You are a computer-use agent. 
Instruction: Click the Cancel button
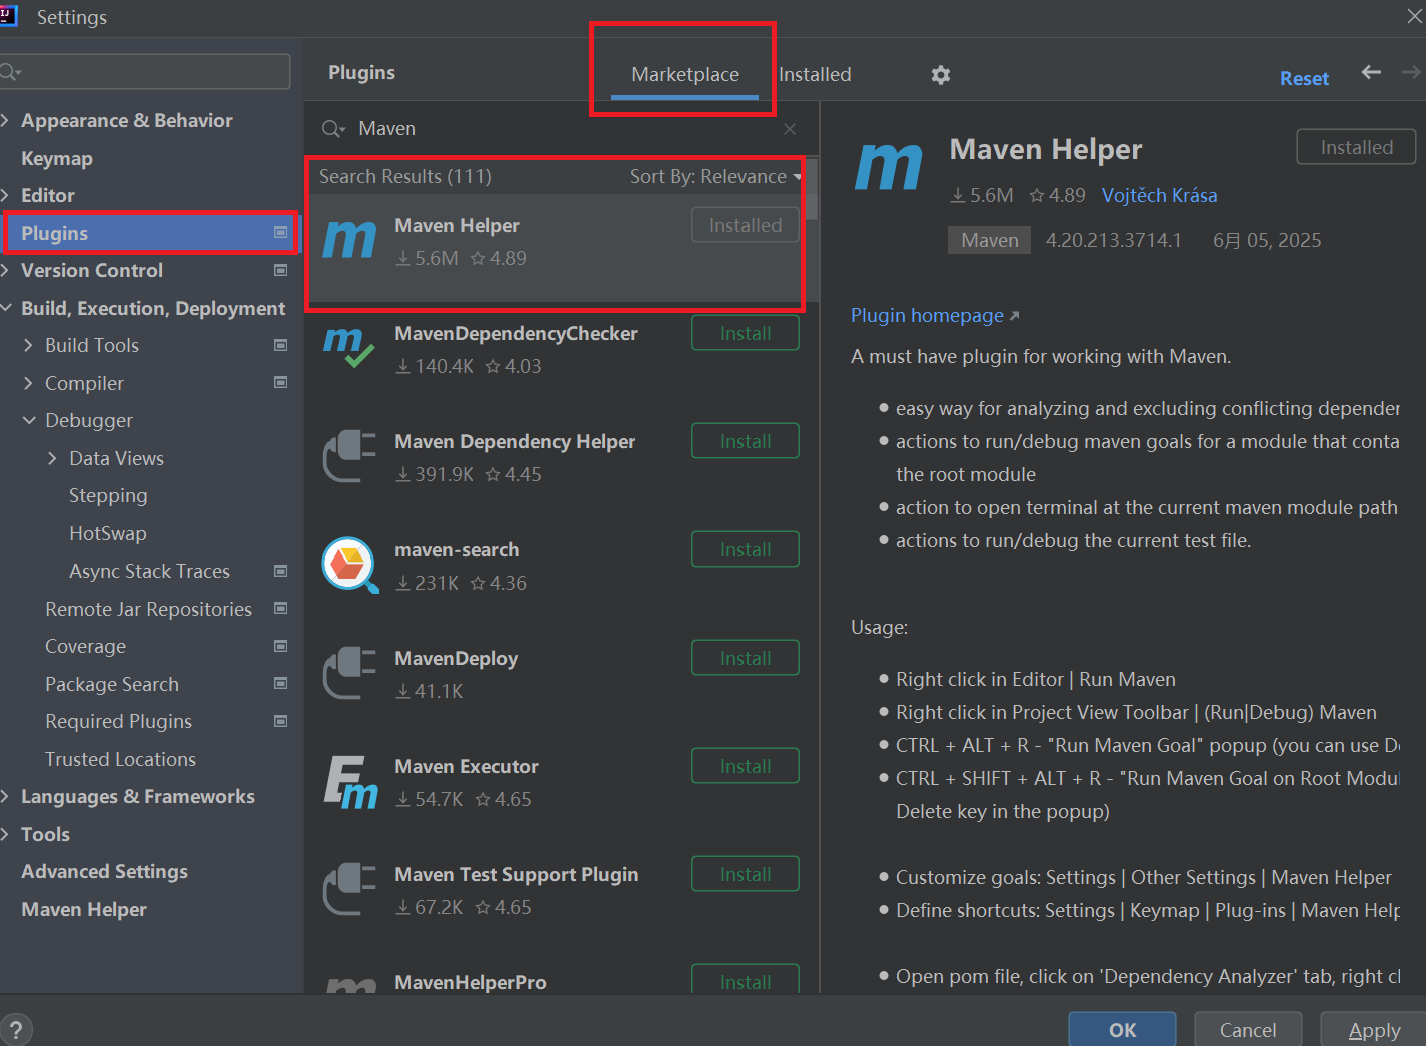pyautogui.click(x=1248, y=1029)
